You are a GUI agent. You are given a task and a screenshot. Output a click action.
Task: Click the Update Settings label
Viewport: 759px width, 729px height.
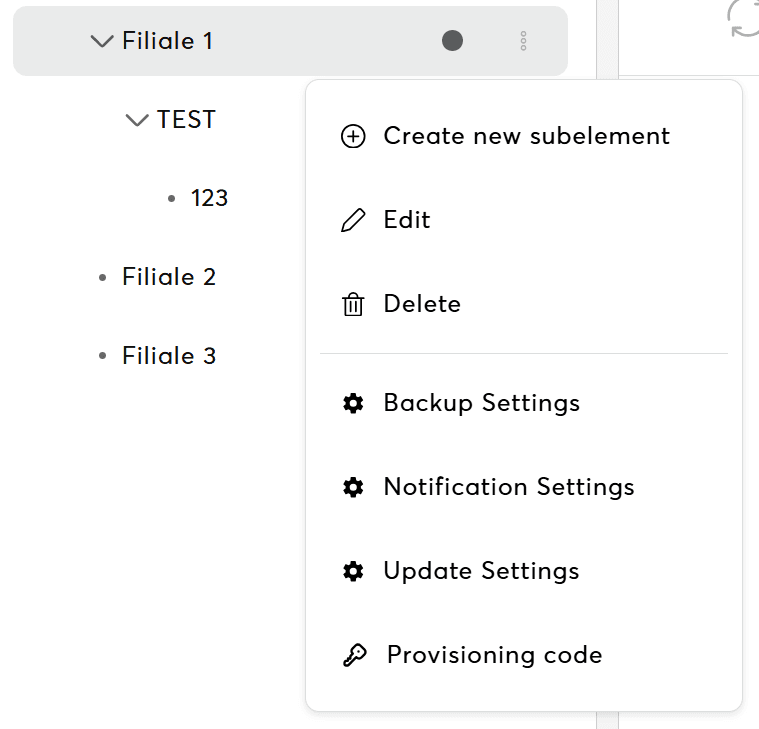481,571
